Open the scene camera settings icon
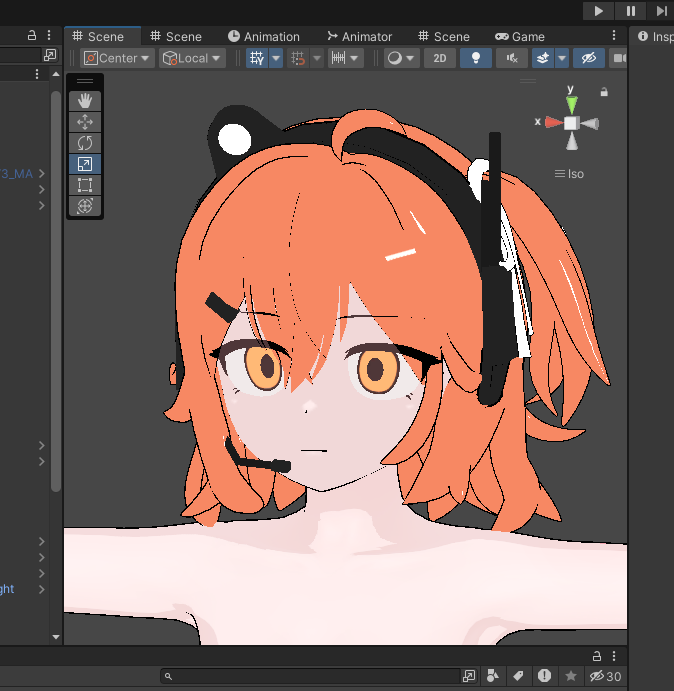 click(618, 58)
